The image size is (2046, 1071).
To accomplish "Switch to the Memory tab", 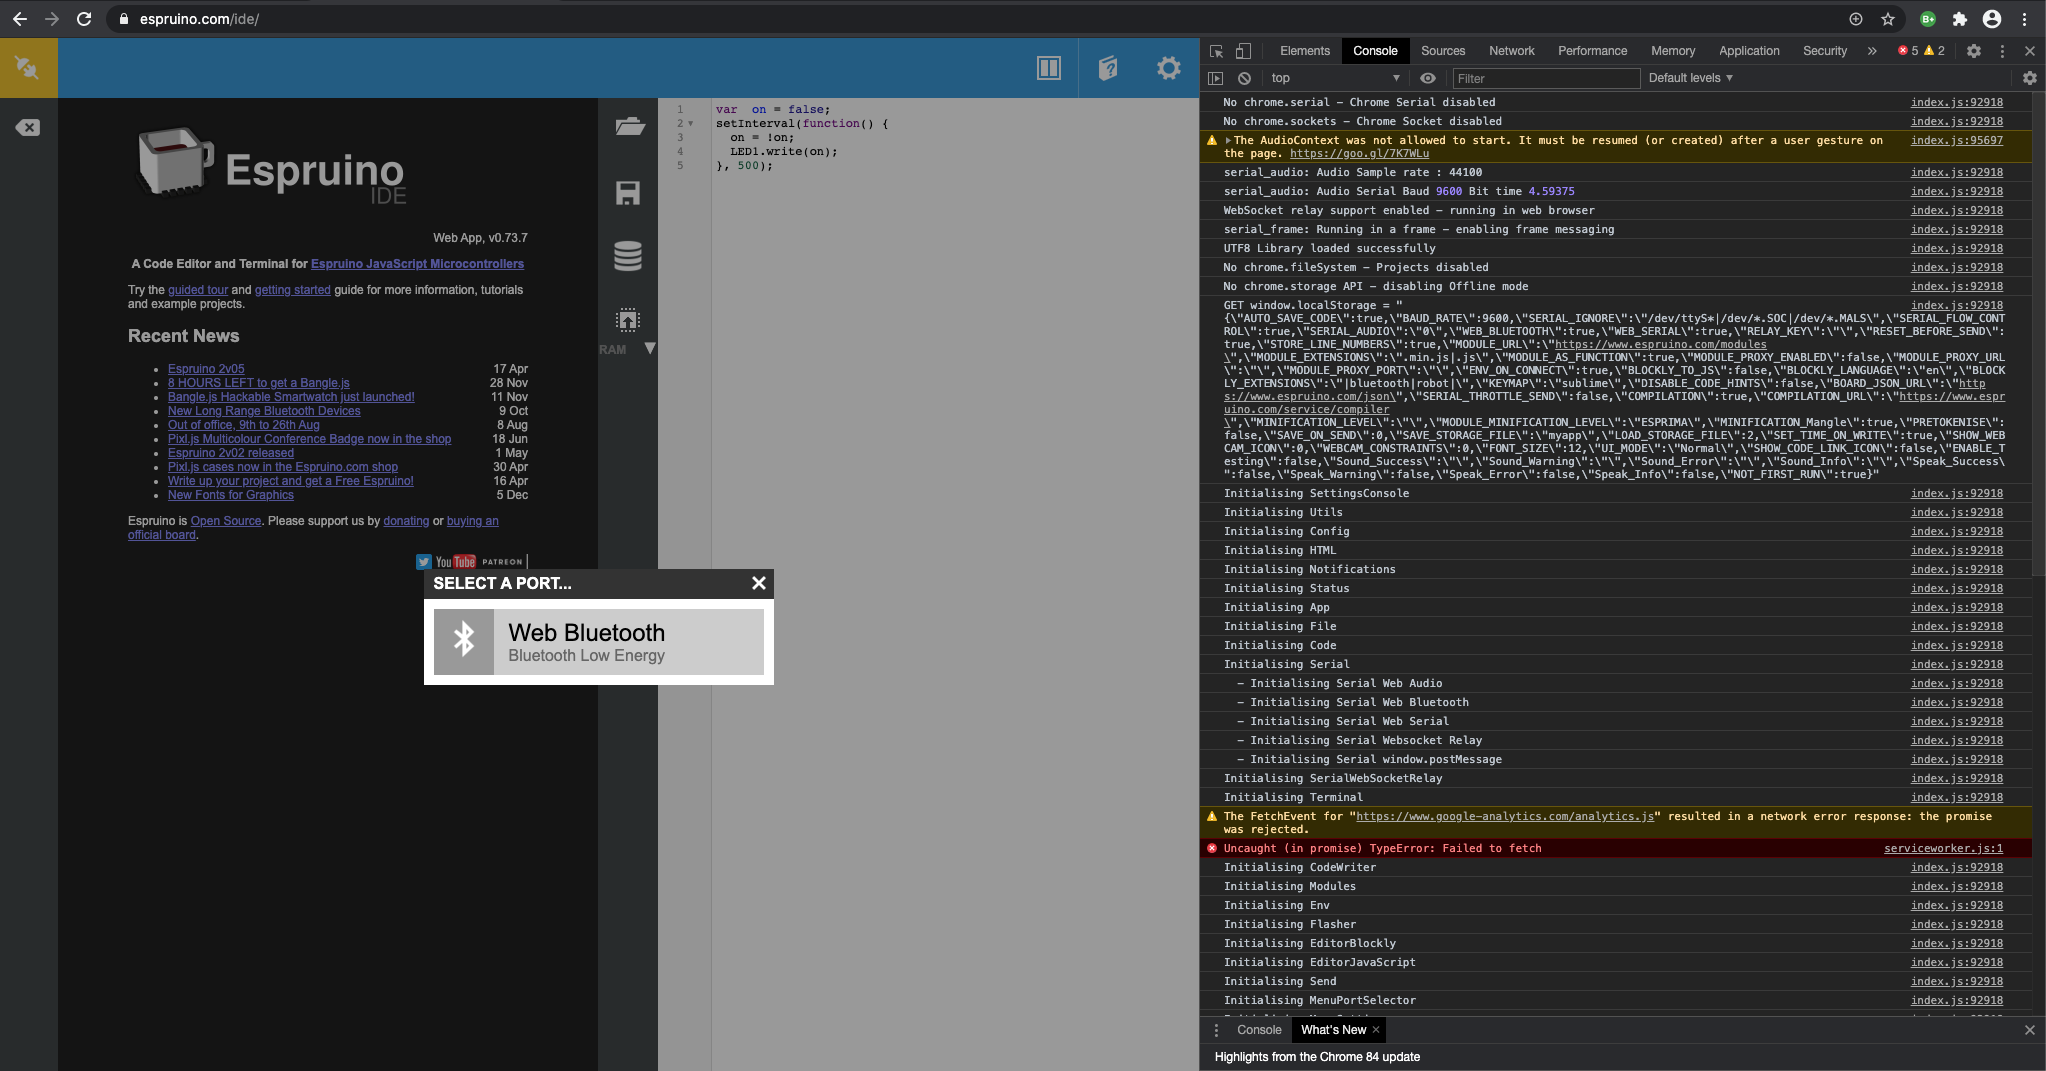I will (1673, 51).
